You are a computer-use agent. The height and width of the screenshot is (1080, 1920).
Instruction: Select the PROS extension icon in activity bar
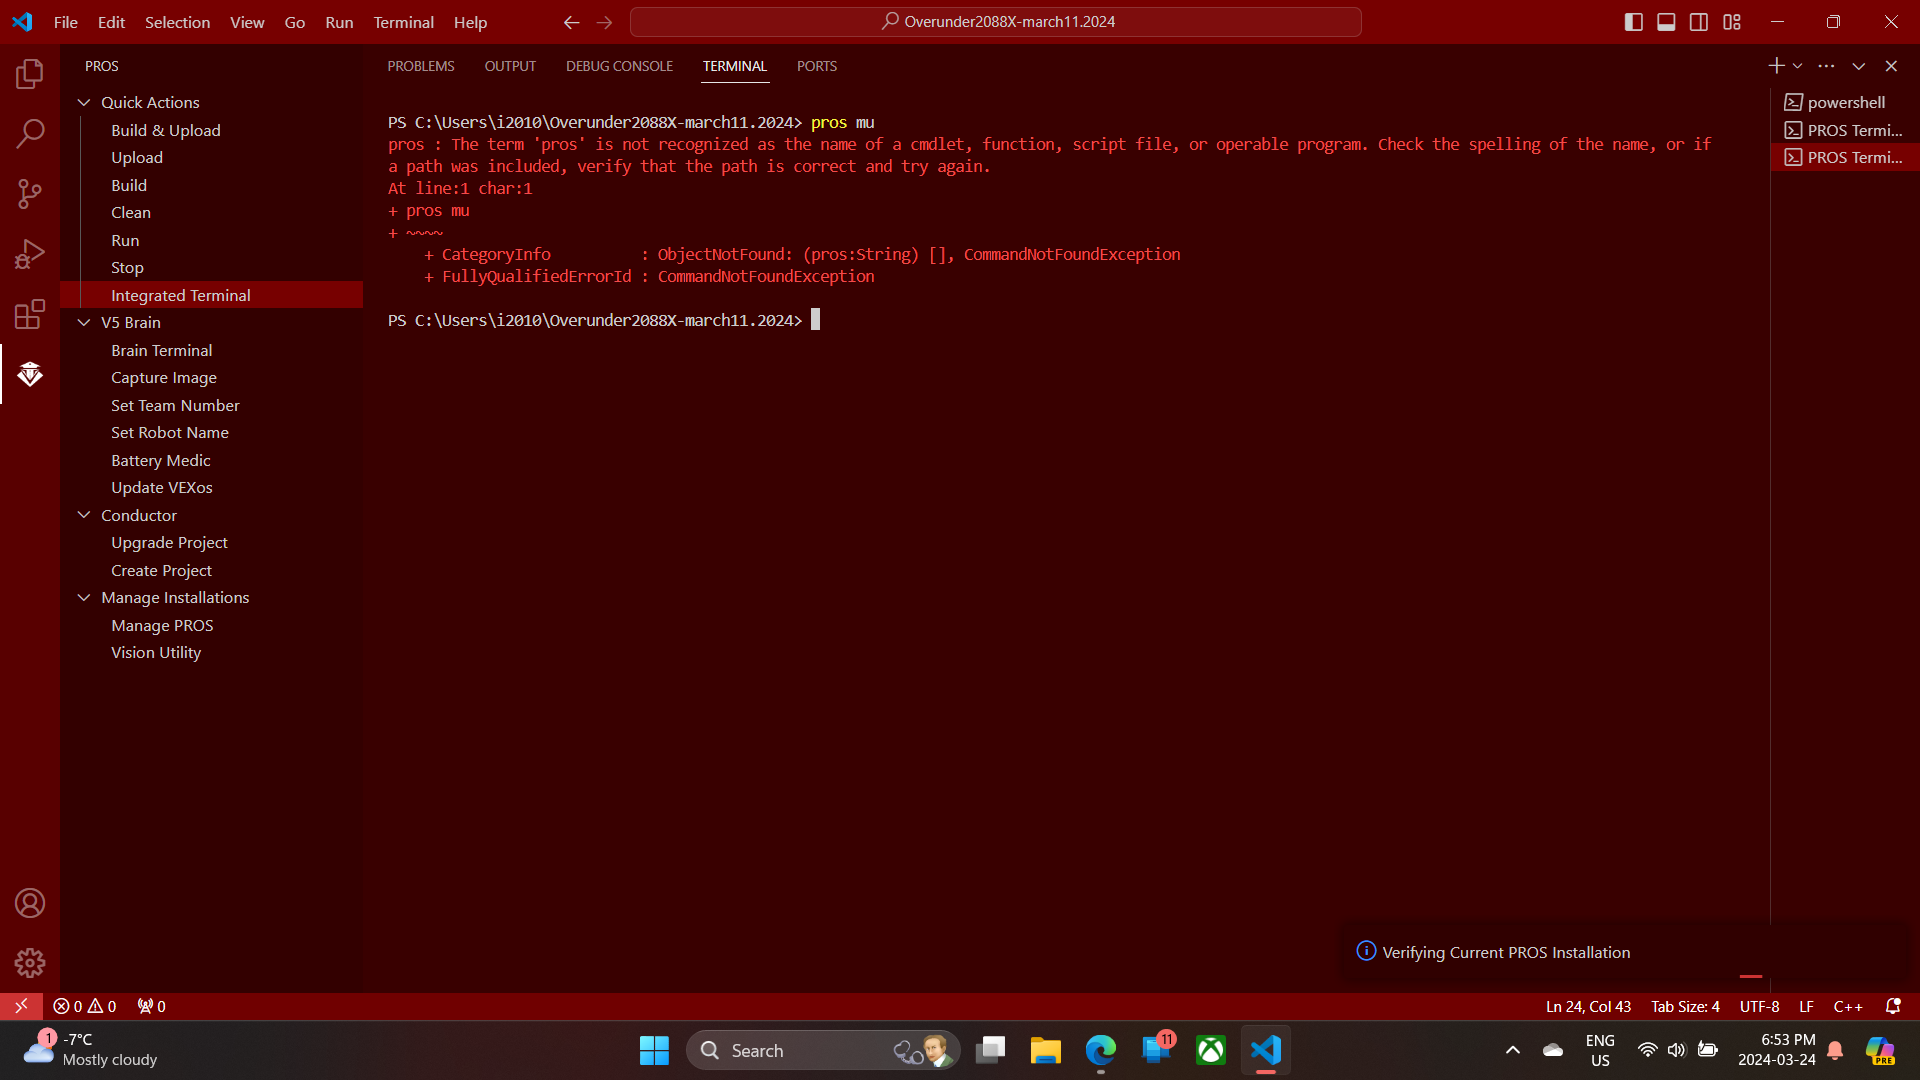30,374
